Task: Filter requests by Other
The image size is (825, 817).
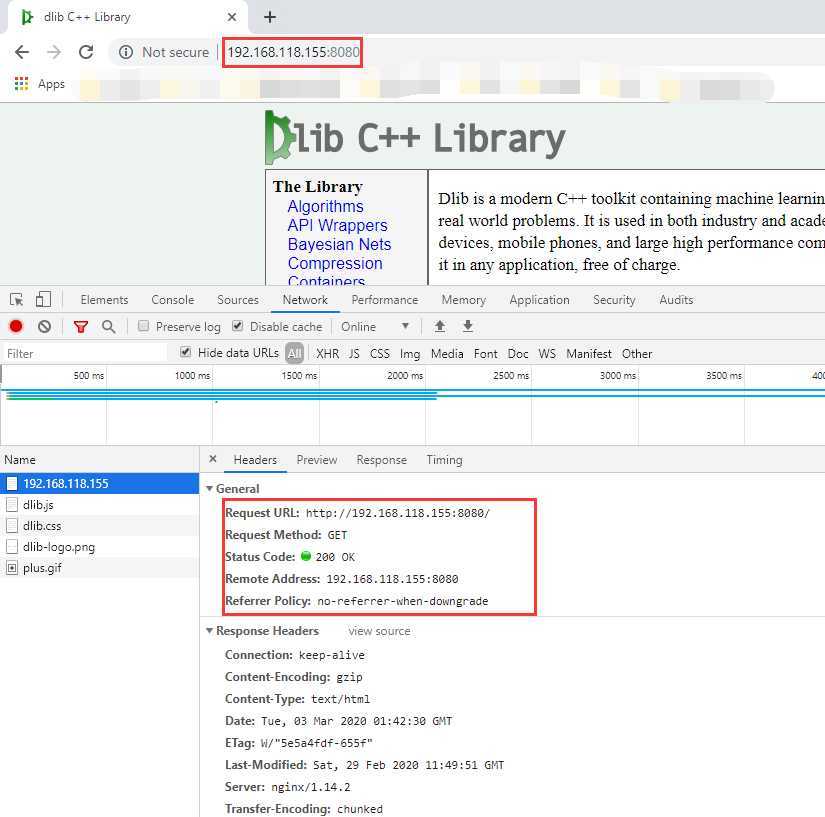Action: pyautogui.click(x=637, y=354)
